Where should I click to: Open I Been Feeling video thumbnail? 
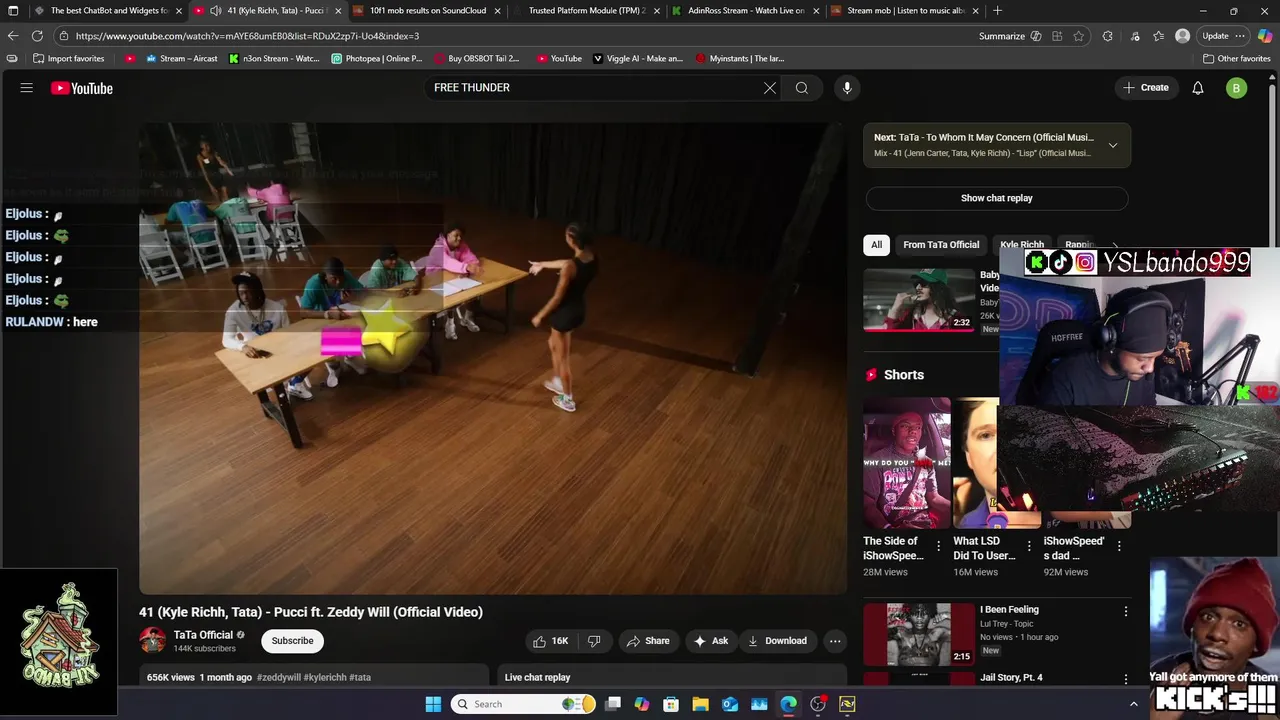click(919, 633)
